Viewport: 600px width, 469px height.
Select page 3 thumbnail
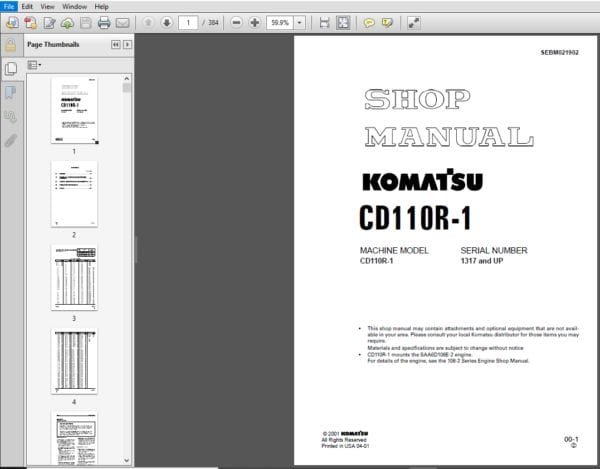[x=74, y=278]
